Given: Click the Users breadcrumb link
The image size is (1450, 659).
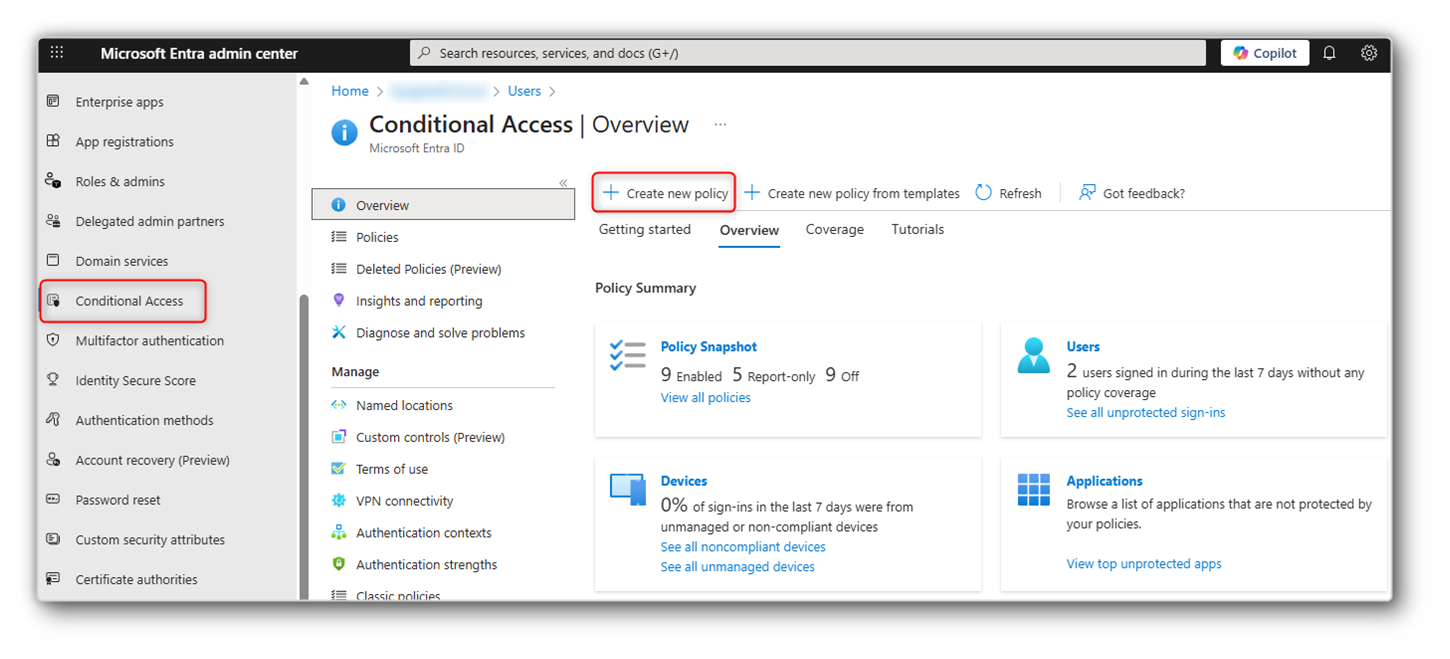Looking at the screenshot, I should coord(524,91).
